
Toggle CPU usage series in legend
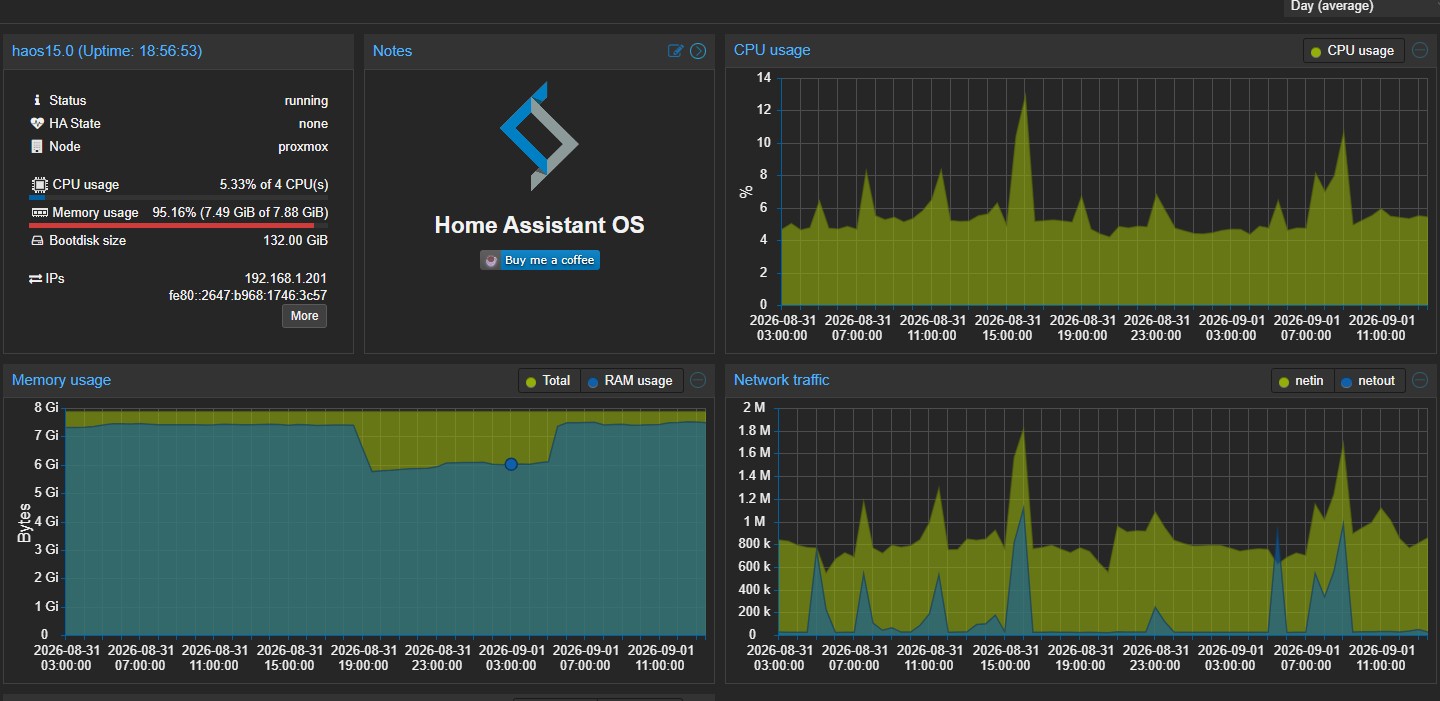[1353, 51]
